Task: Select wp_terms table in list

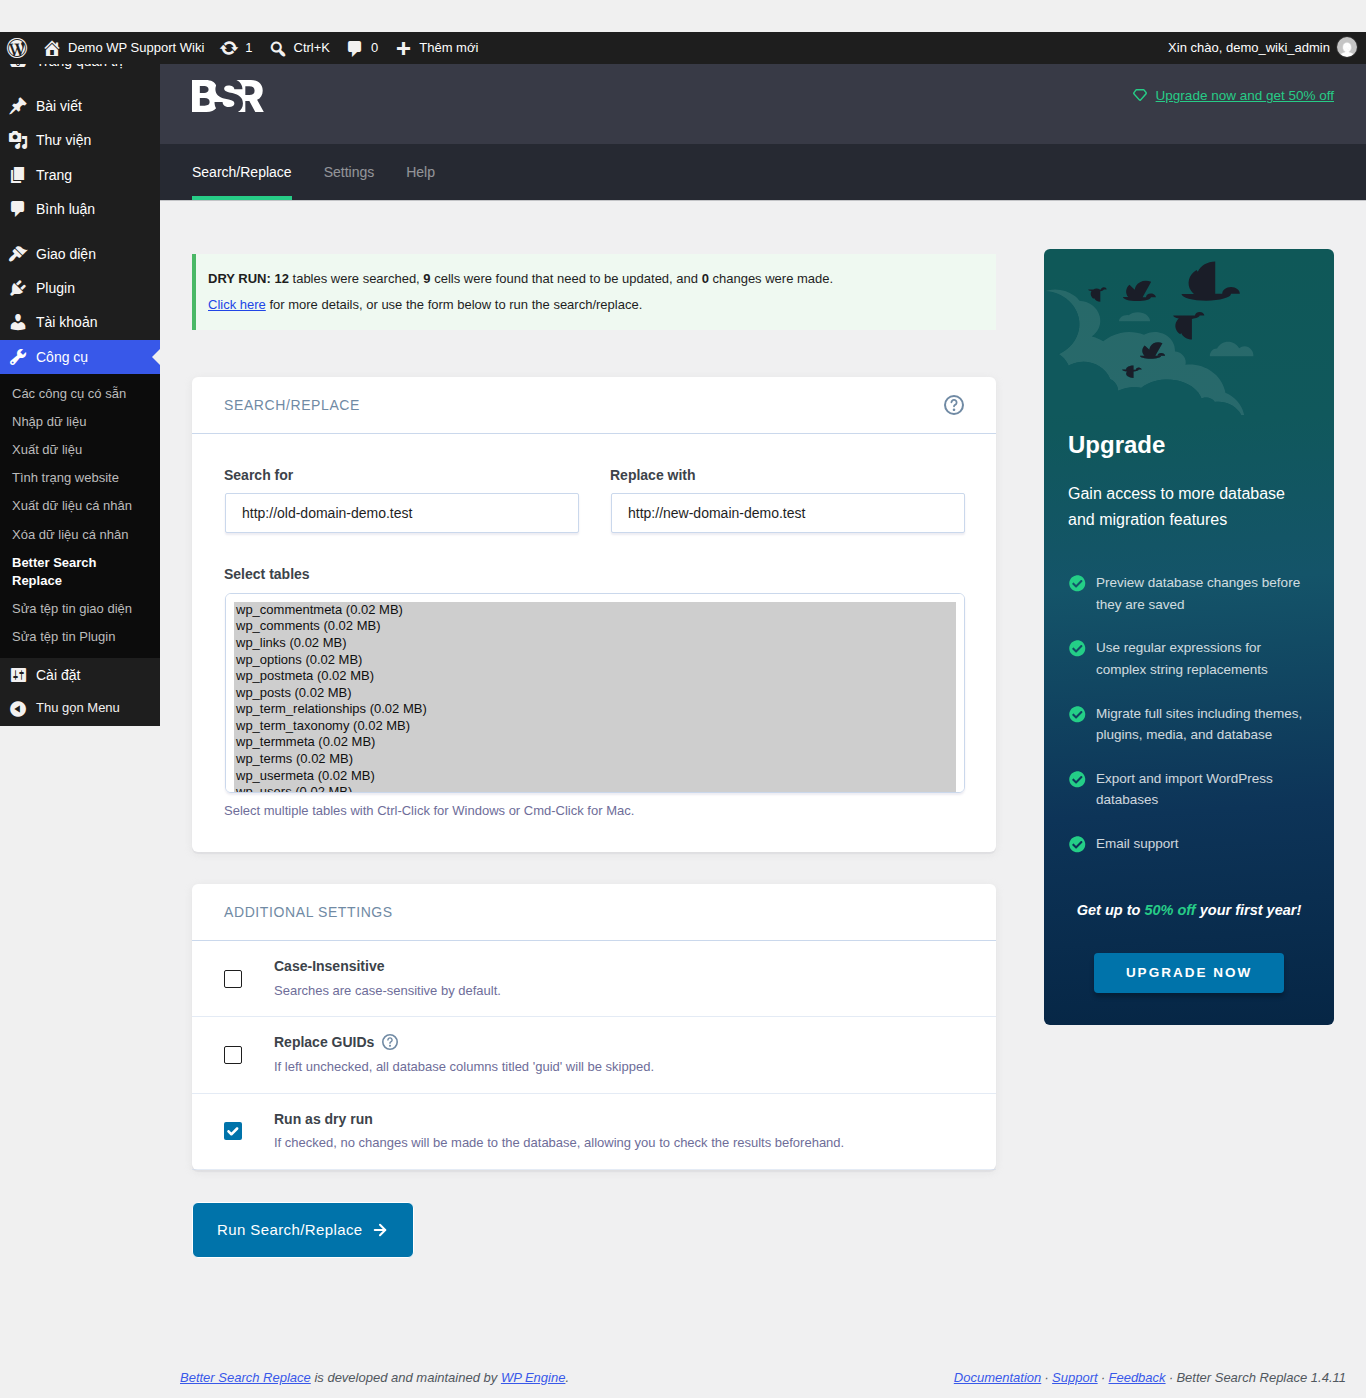Action: point(595,759)
